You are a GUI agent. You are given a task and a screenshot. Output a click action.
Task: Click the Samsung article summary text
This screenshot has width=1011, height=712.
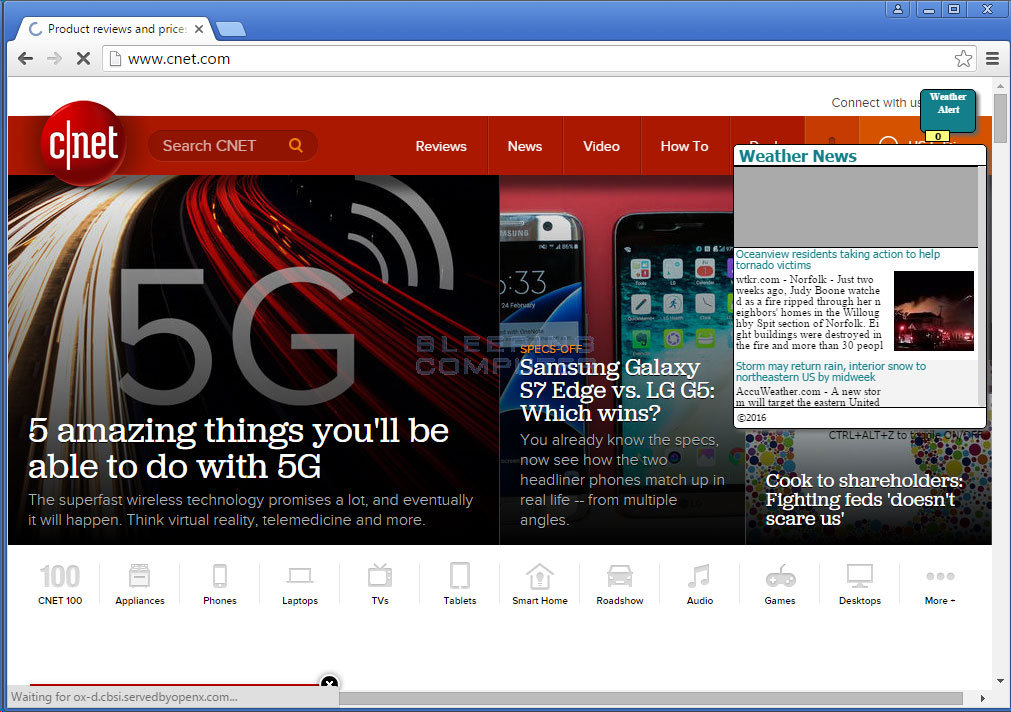click(622, 479)
